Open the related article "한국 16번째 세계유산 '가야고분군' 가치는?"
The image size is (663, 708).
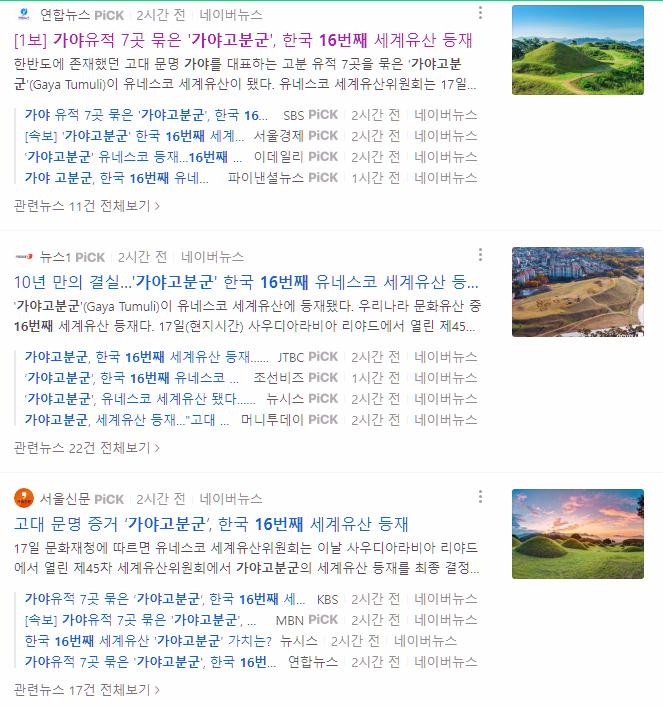(x=149, y=641)
